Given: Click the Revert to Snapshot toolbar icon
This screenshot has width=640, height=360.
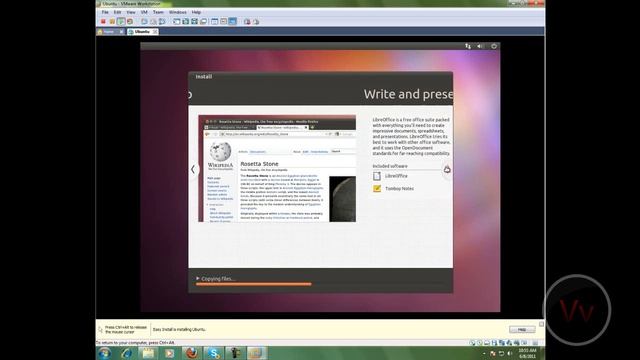Looking at the screenshot, I should click(153, 22).
